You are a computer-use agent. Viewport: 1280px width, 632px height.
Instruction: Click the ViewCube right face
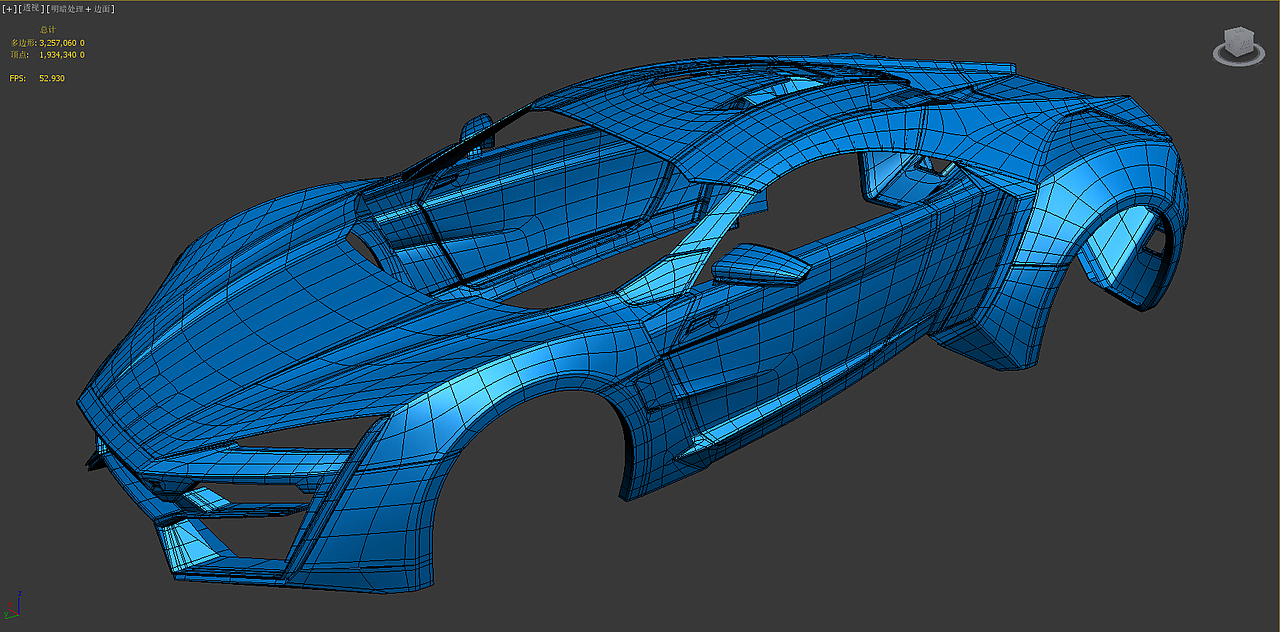1246,45
